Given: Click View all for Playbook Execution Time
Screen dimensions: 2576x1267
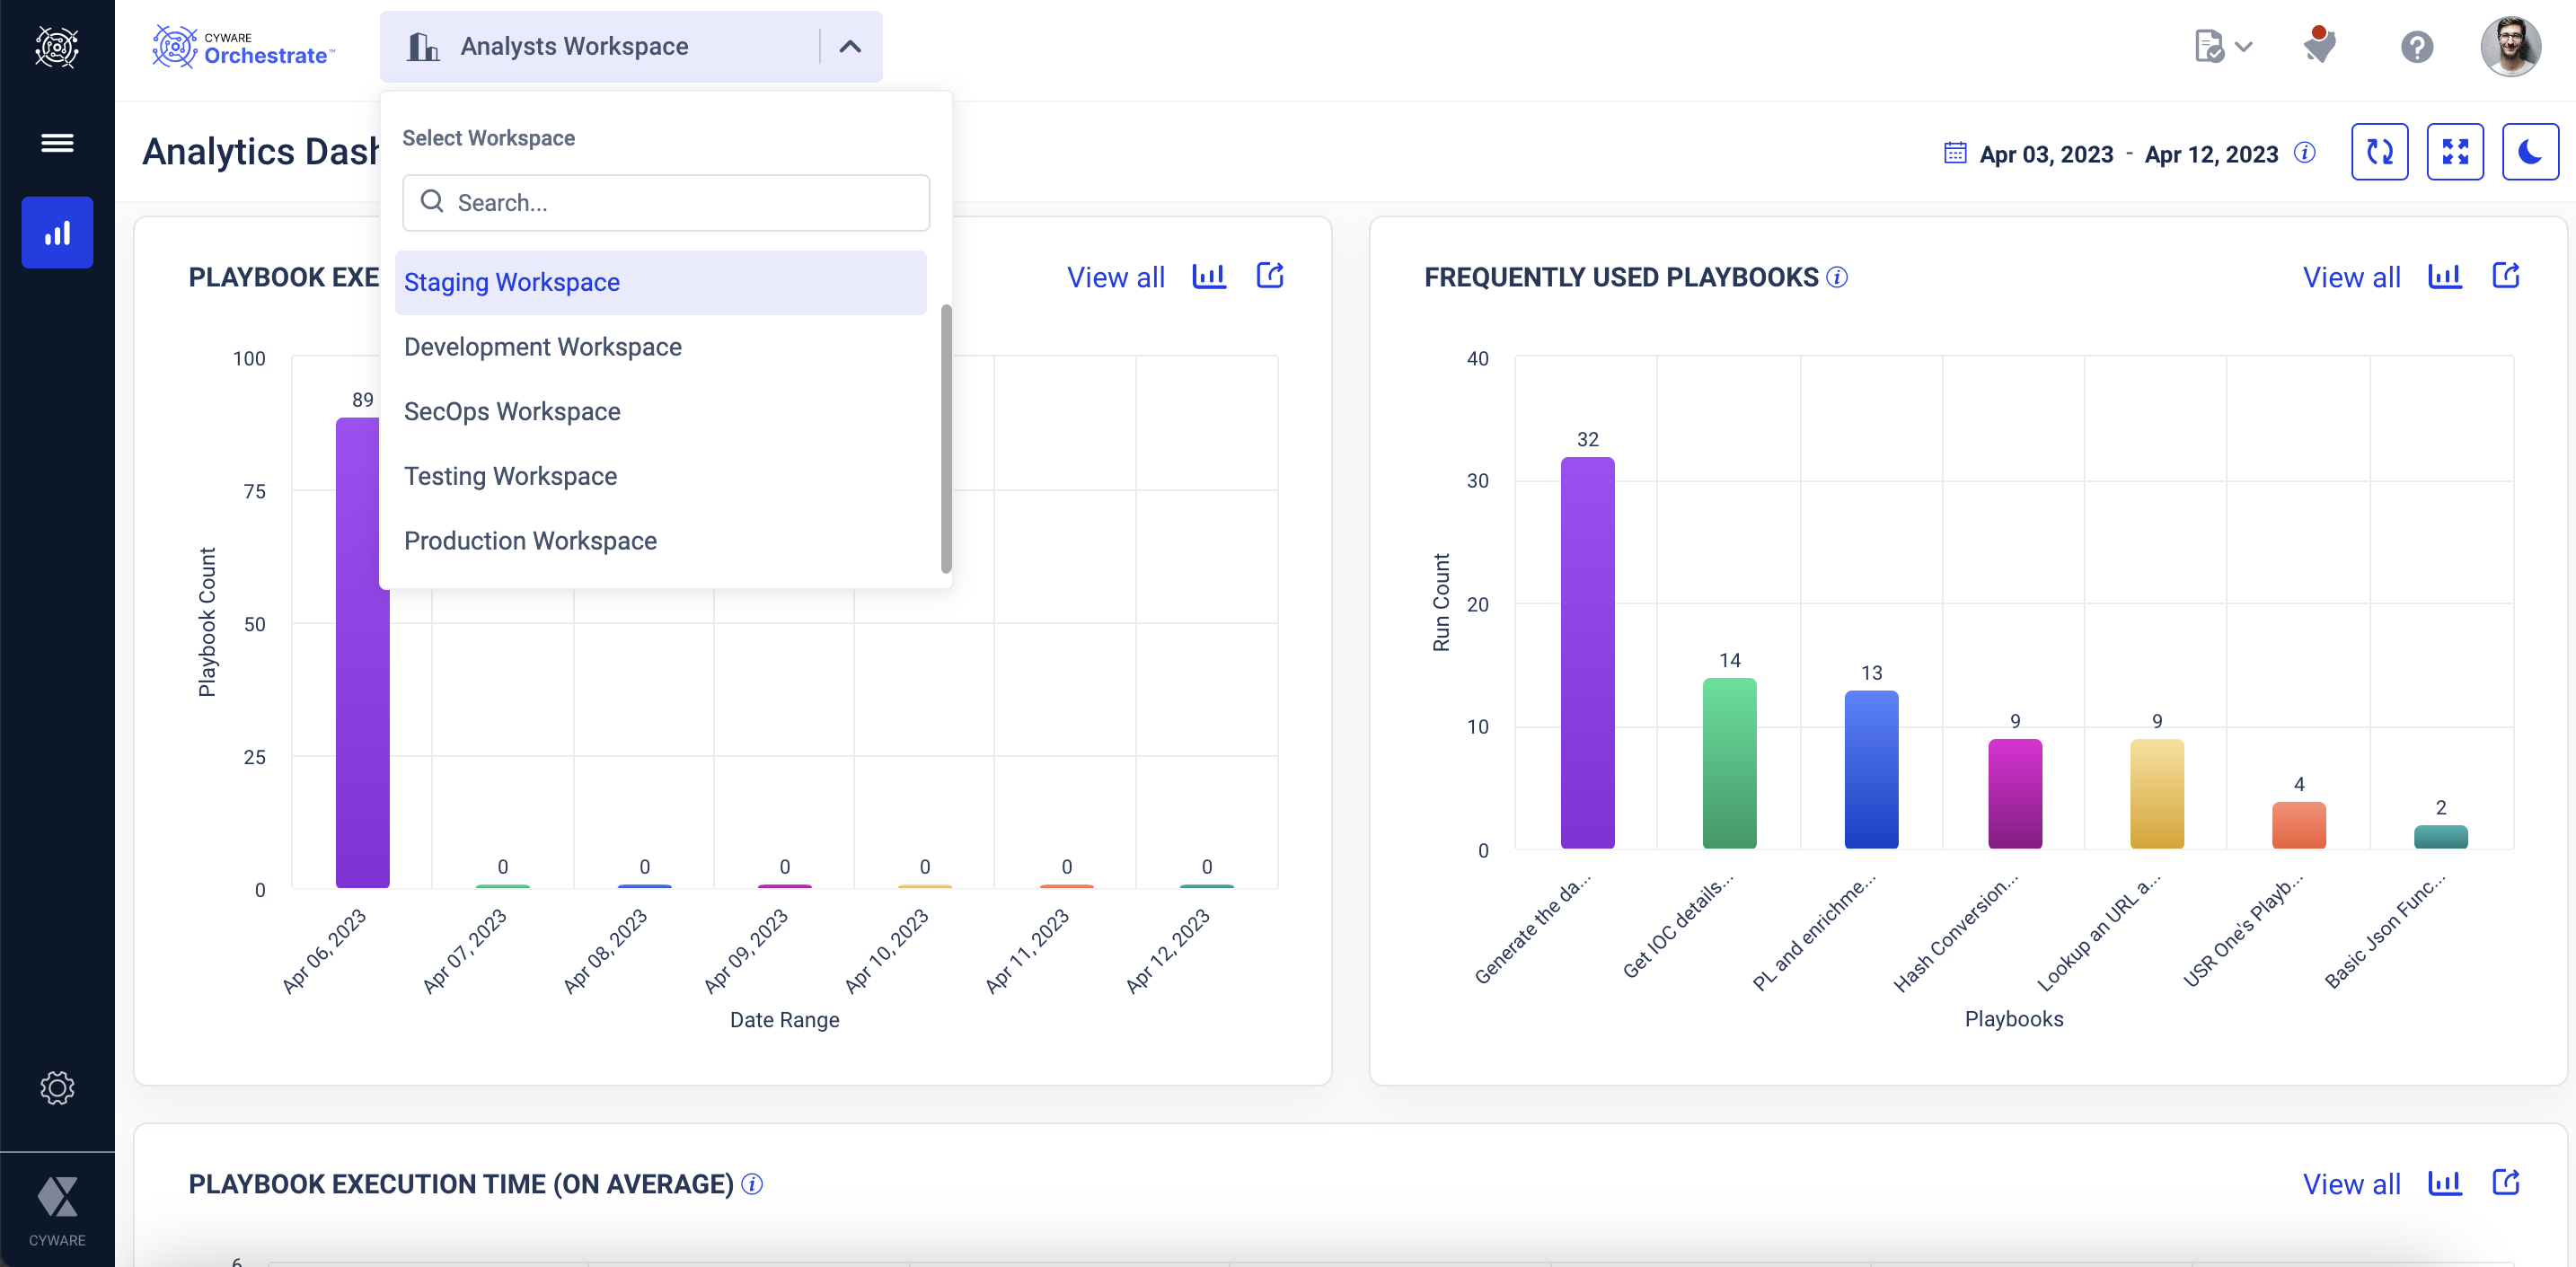Looking at the screenshot, I should click(2351, 1184).
